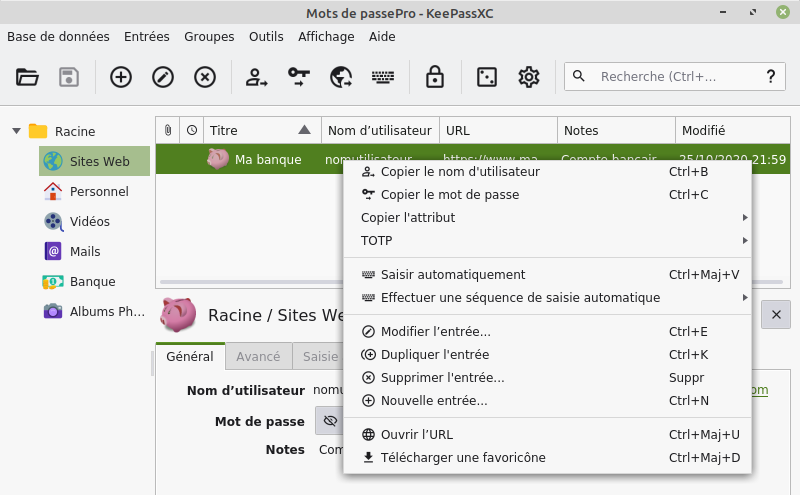
Task: Click in the Recherche search field
Action: 673,77
